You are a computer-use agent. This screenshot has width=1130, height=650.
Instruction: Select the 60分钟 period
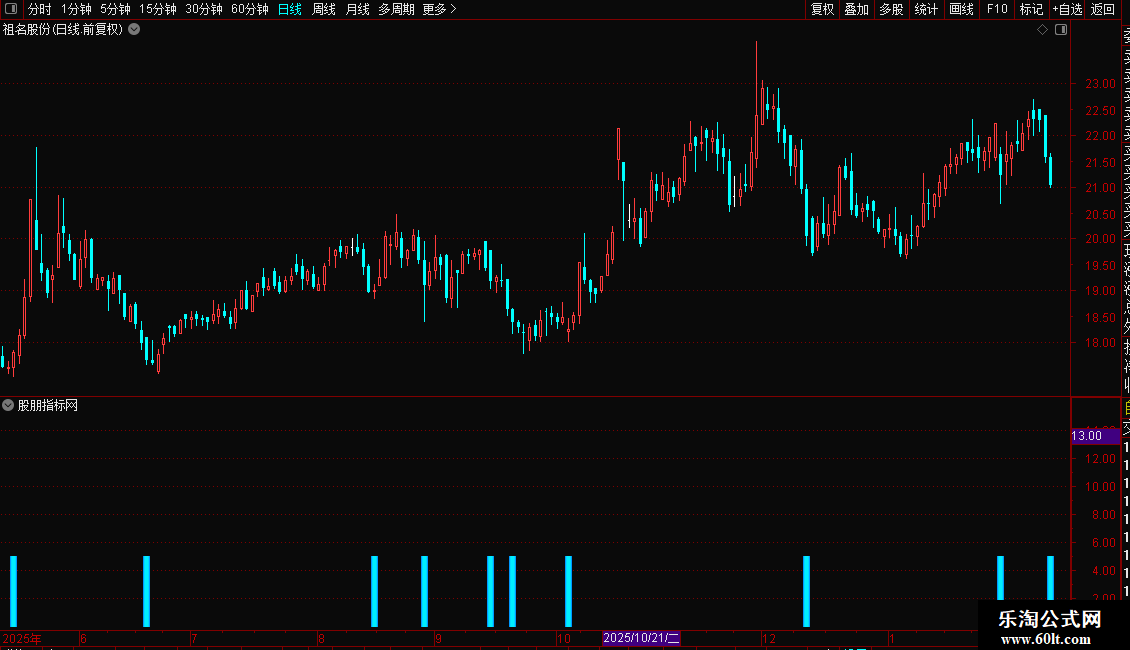249,9
